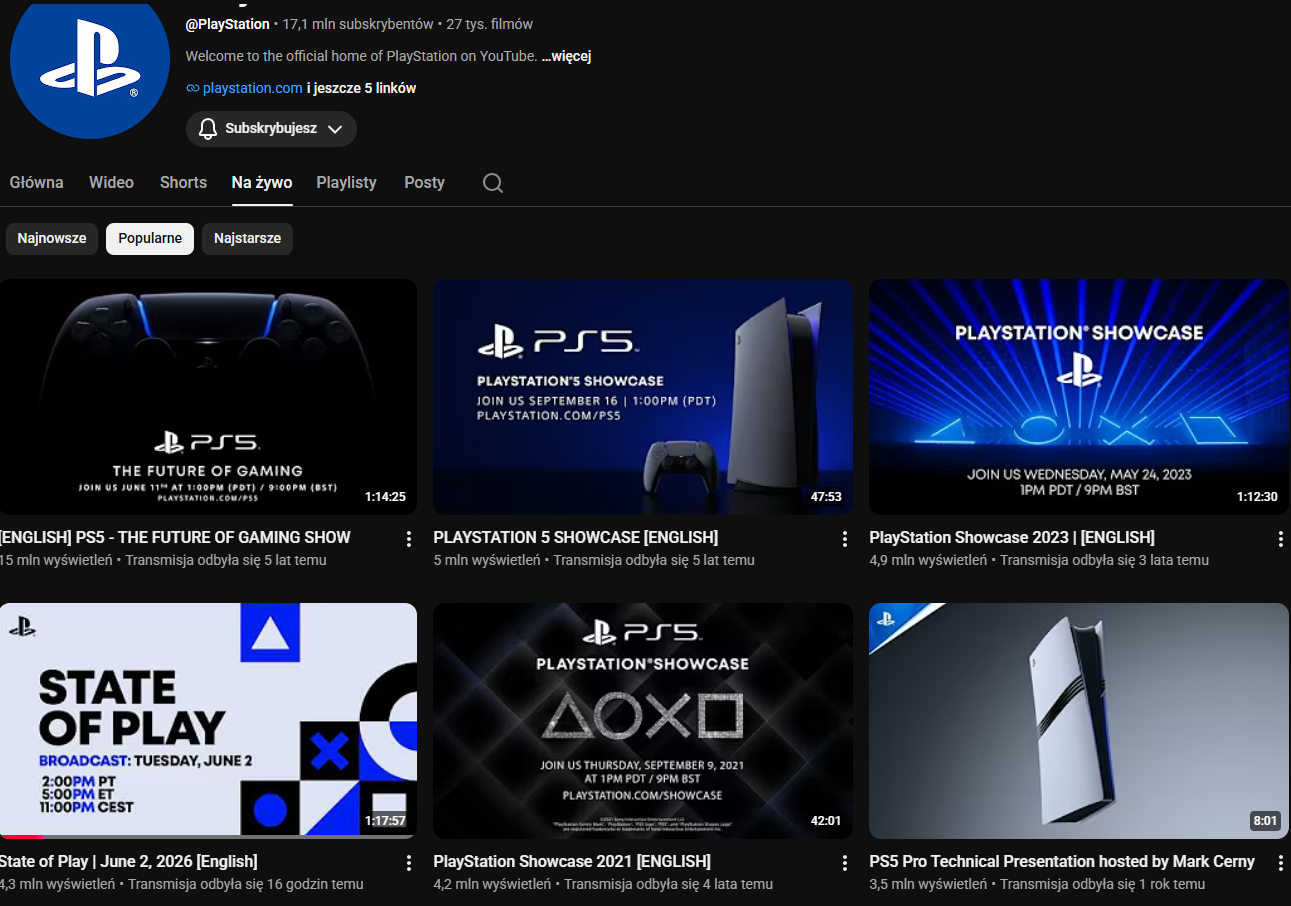Click title 'PlayStation Showcase 2023 | [ENGLISH]'
Screen dimensions: 1291x906
pyautogui.click(x=1012, y=538)
